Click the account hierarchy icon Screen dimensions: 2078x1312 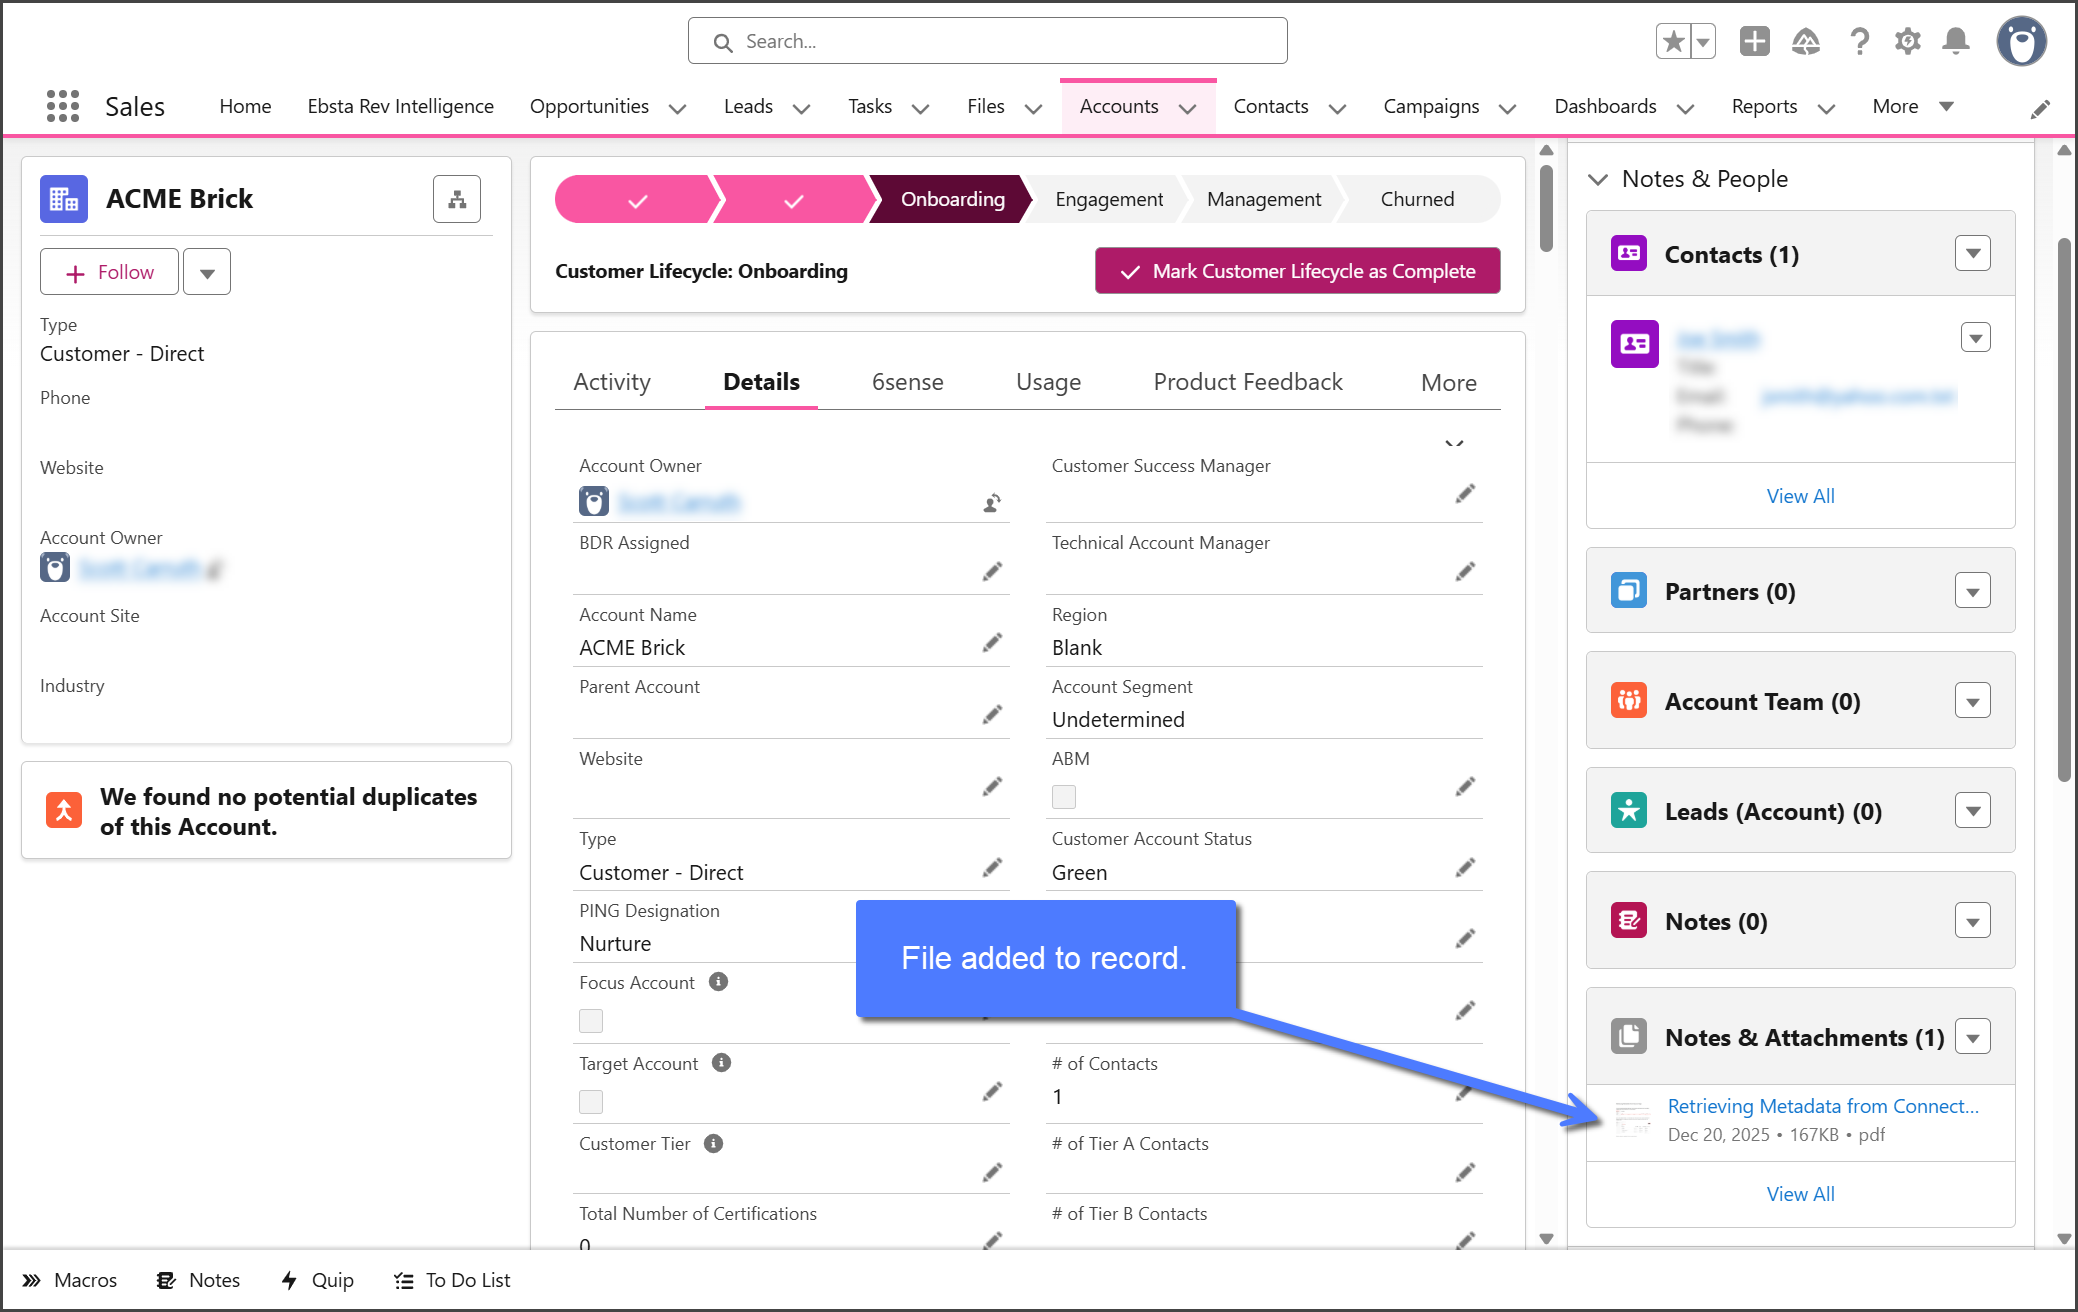pyautogui.click(x=457, y=199)
